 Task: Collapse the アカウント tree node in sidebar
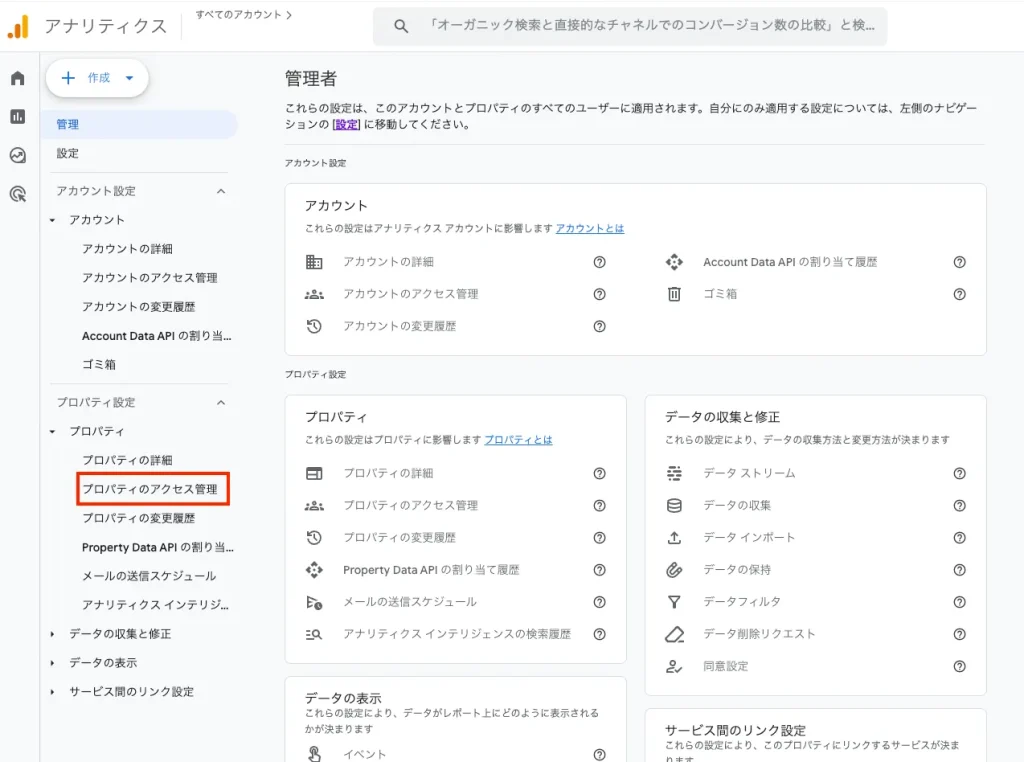(52, 220)
